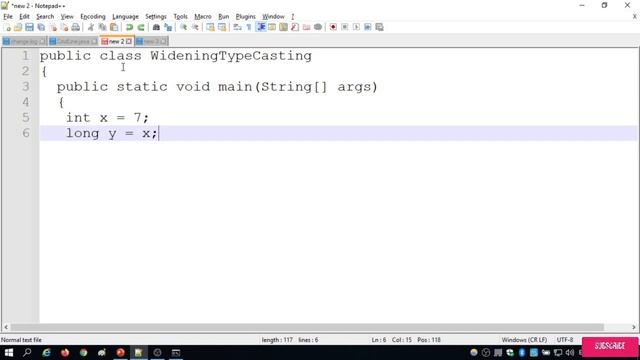Image resolution: width=640 pixels, height=360 pixels.
Task: Click the Synchronize Horizontal Scrolling icon
Action: coord(222,27)
